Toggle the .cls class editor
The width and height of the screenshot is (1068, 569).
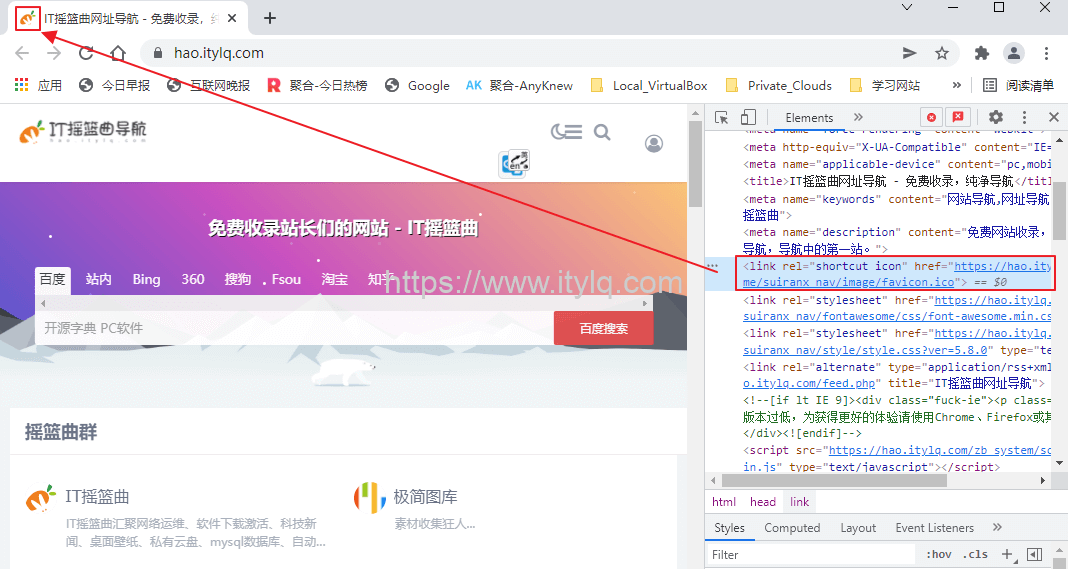pos(975,554)
